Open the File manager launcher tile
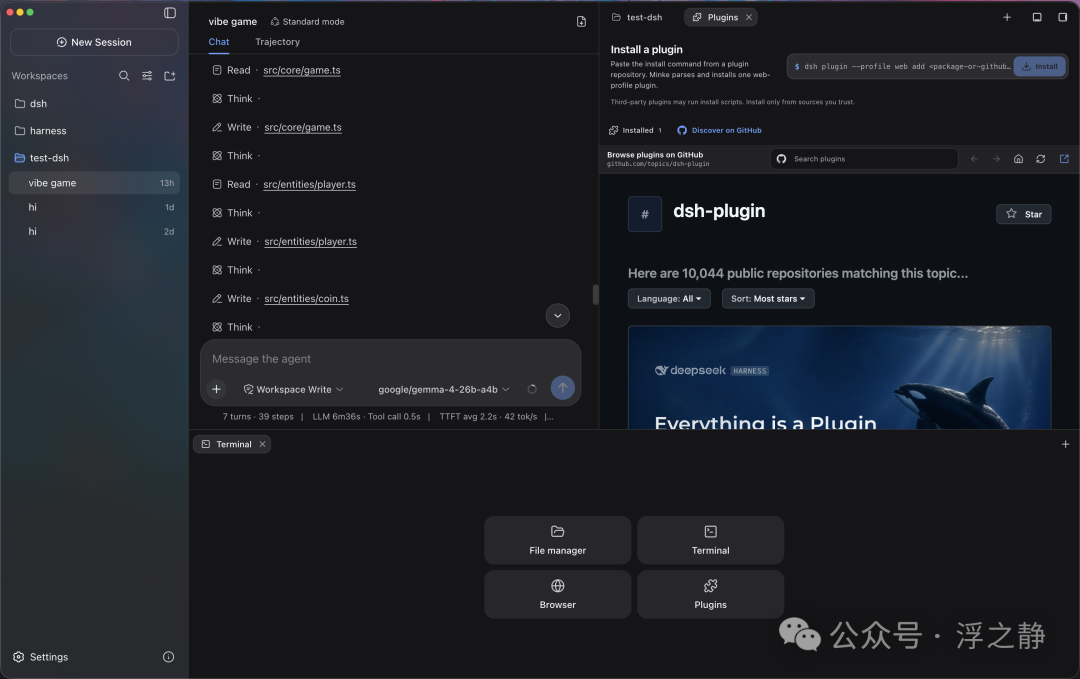The width and height of the screenshot is (1080, 679). (x=558, y=540)
